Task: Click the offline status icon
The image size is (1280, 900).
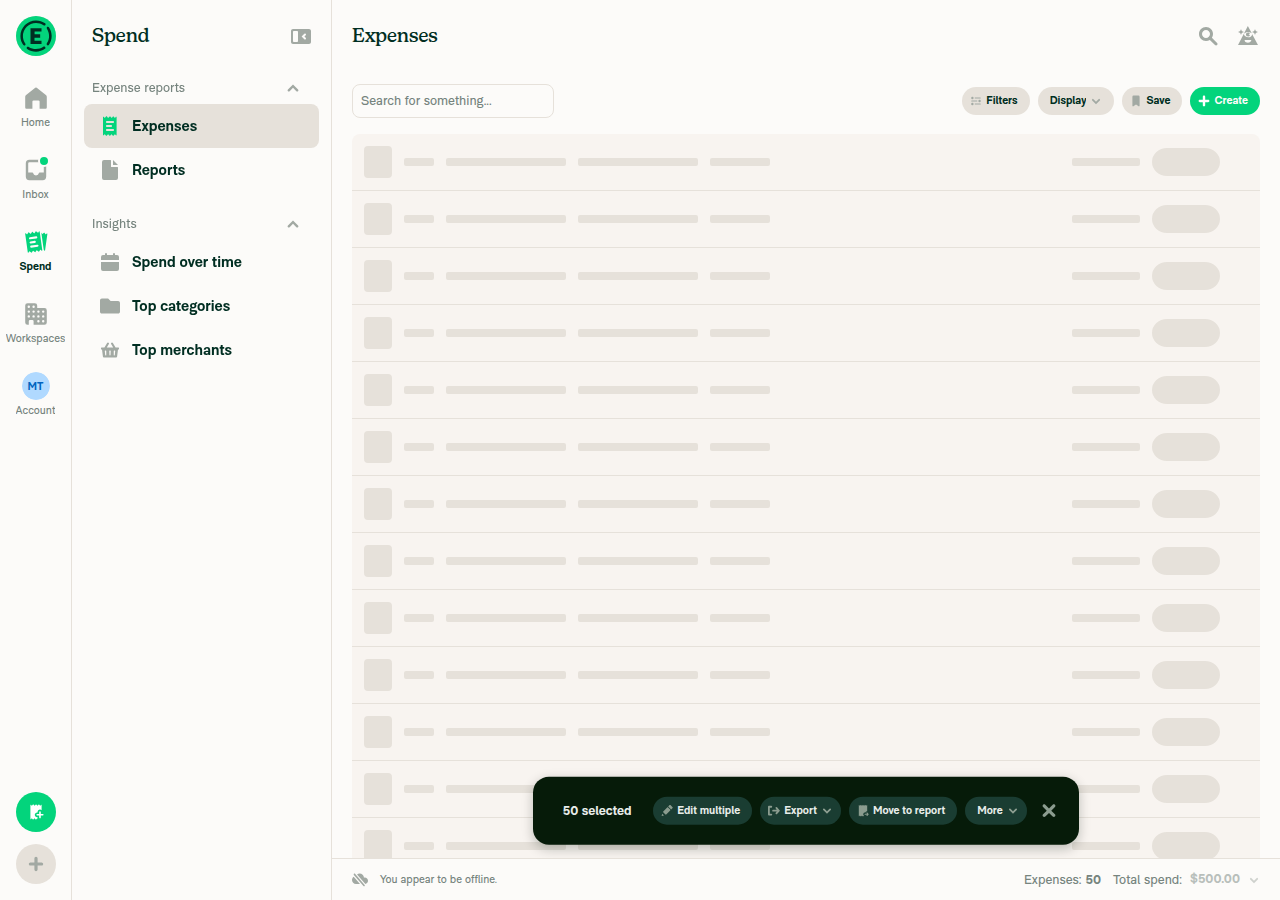Action: (x=360, y=879)
